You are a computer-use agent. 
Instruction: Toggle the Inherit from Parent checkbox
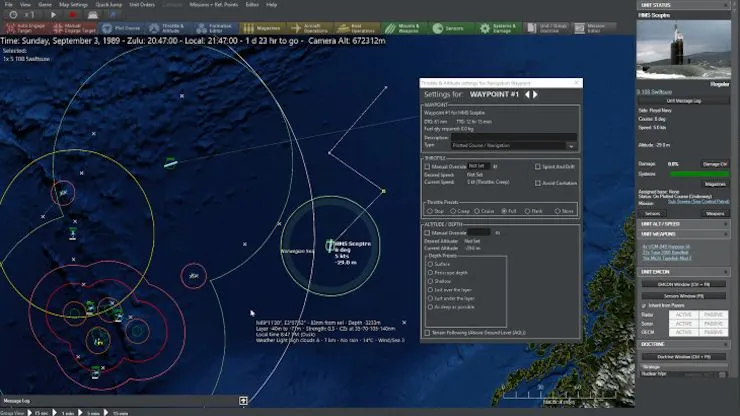tap(644, 306)
